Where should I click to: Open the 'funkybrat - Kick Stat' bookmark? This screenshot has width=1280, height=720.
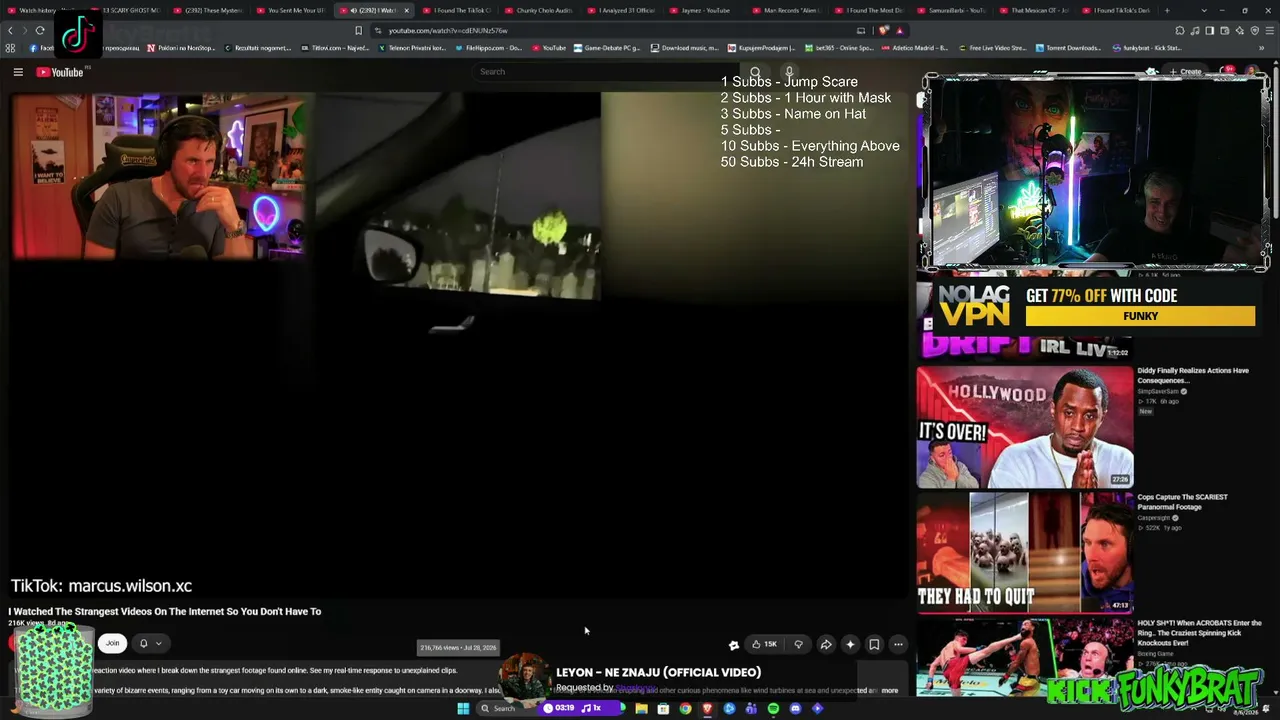[x=1146, y=48]
